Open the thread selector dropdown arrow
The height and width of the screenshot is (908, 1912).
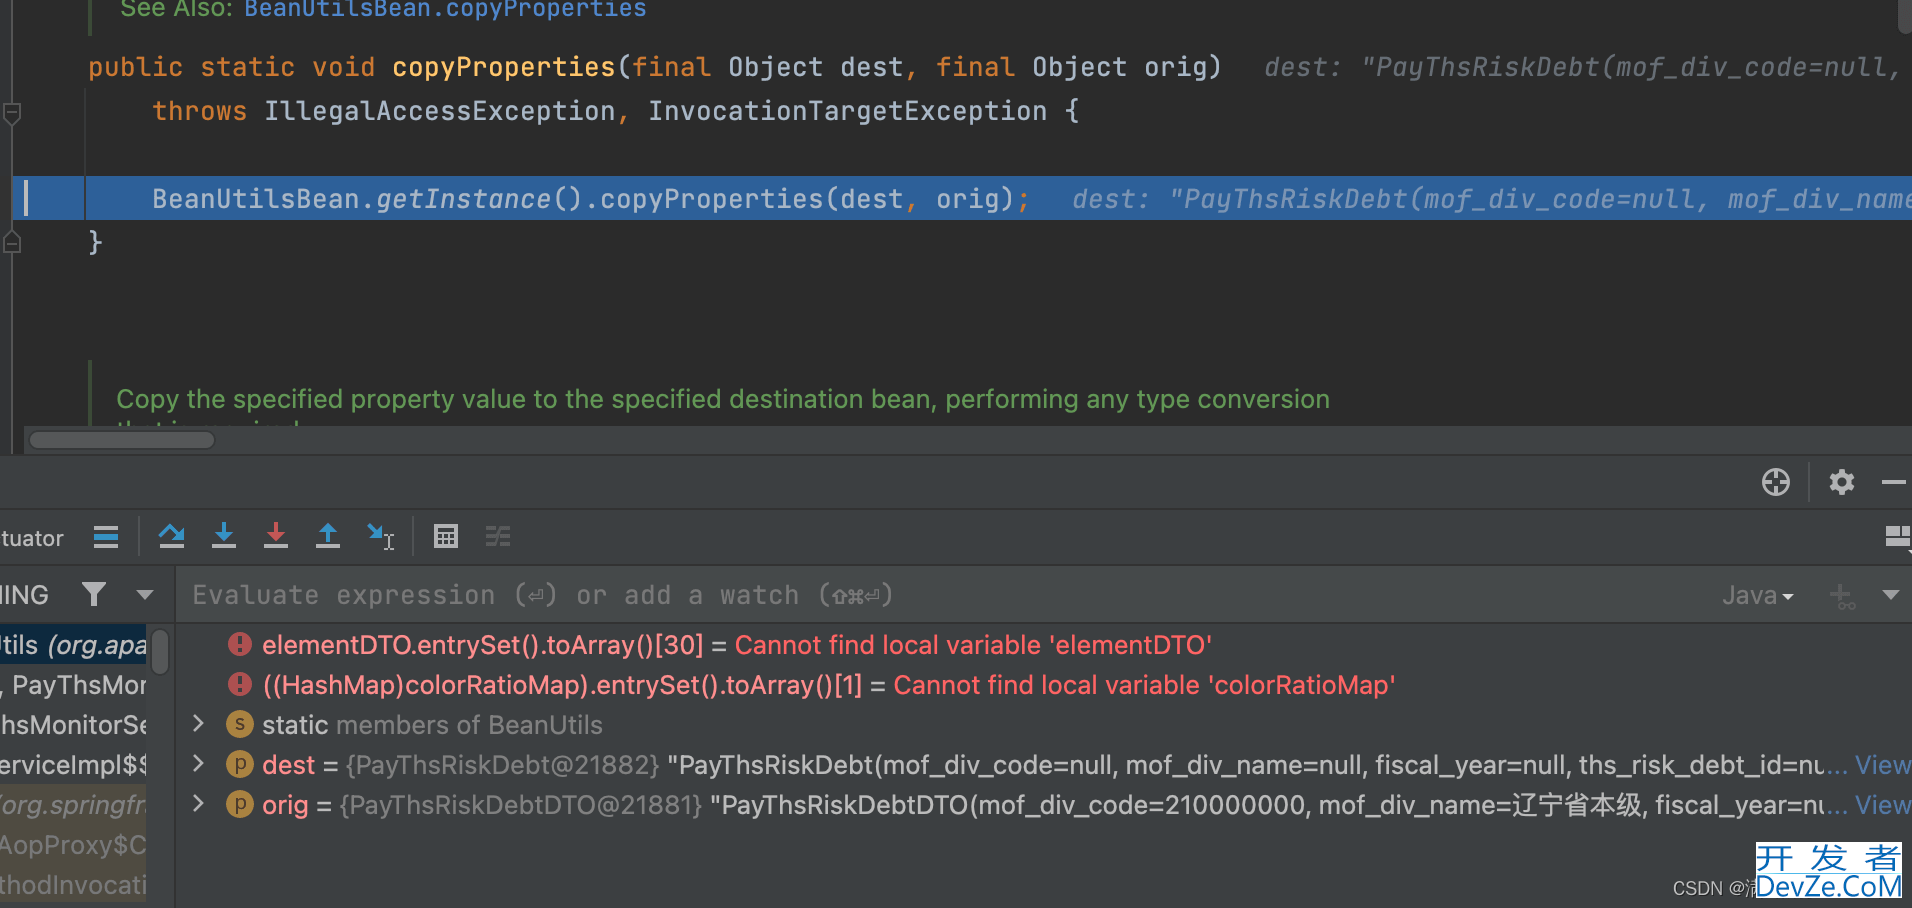coord(145,594)
